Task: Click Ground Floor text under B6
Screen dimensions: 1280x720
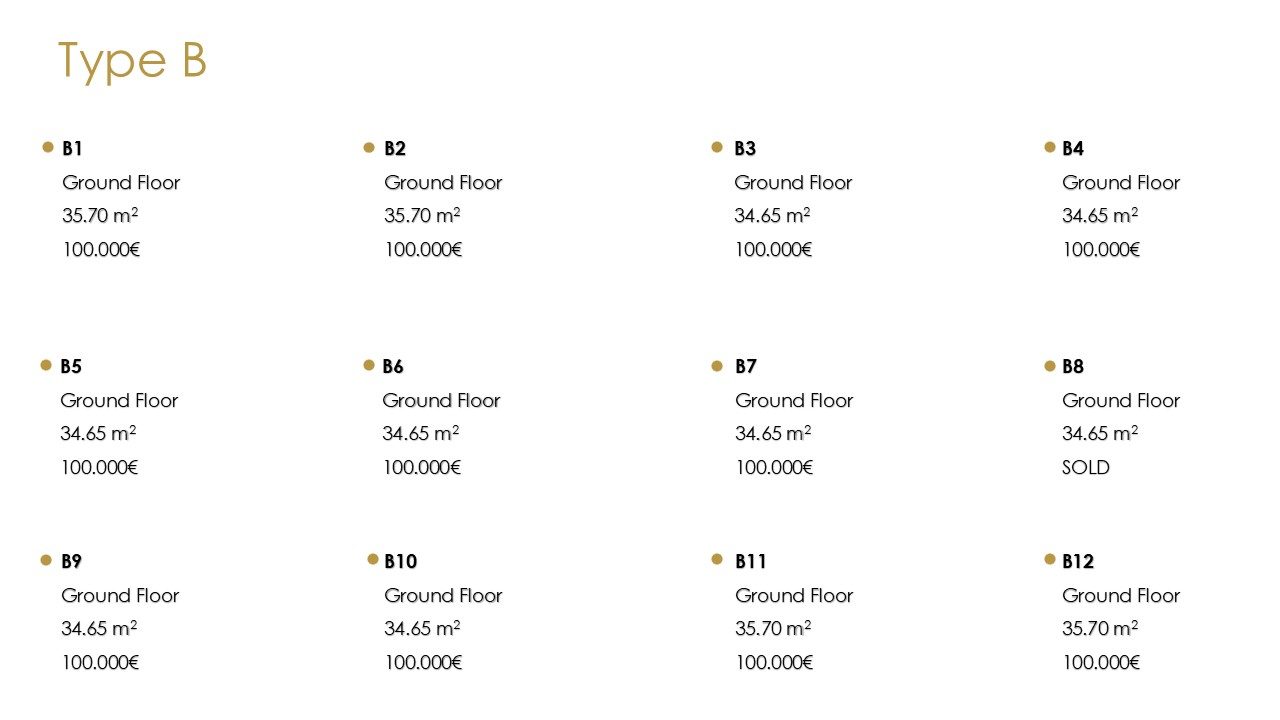Action: [441, 401]
